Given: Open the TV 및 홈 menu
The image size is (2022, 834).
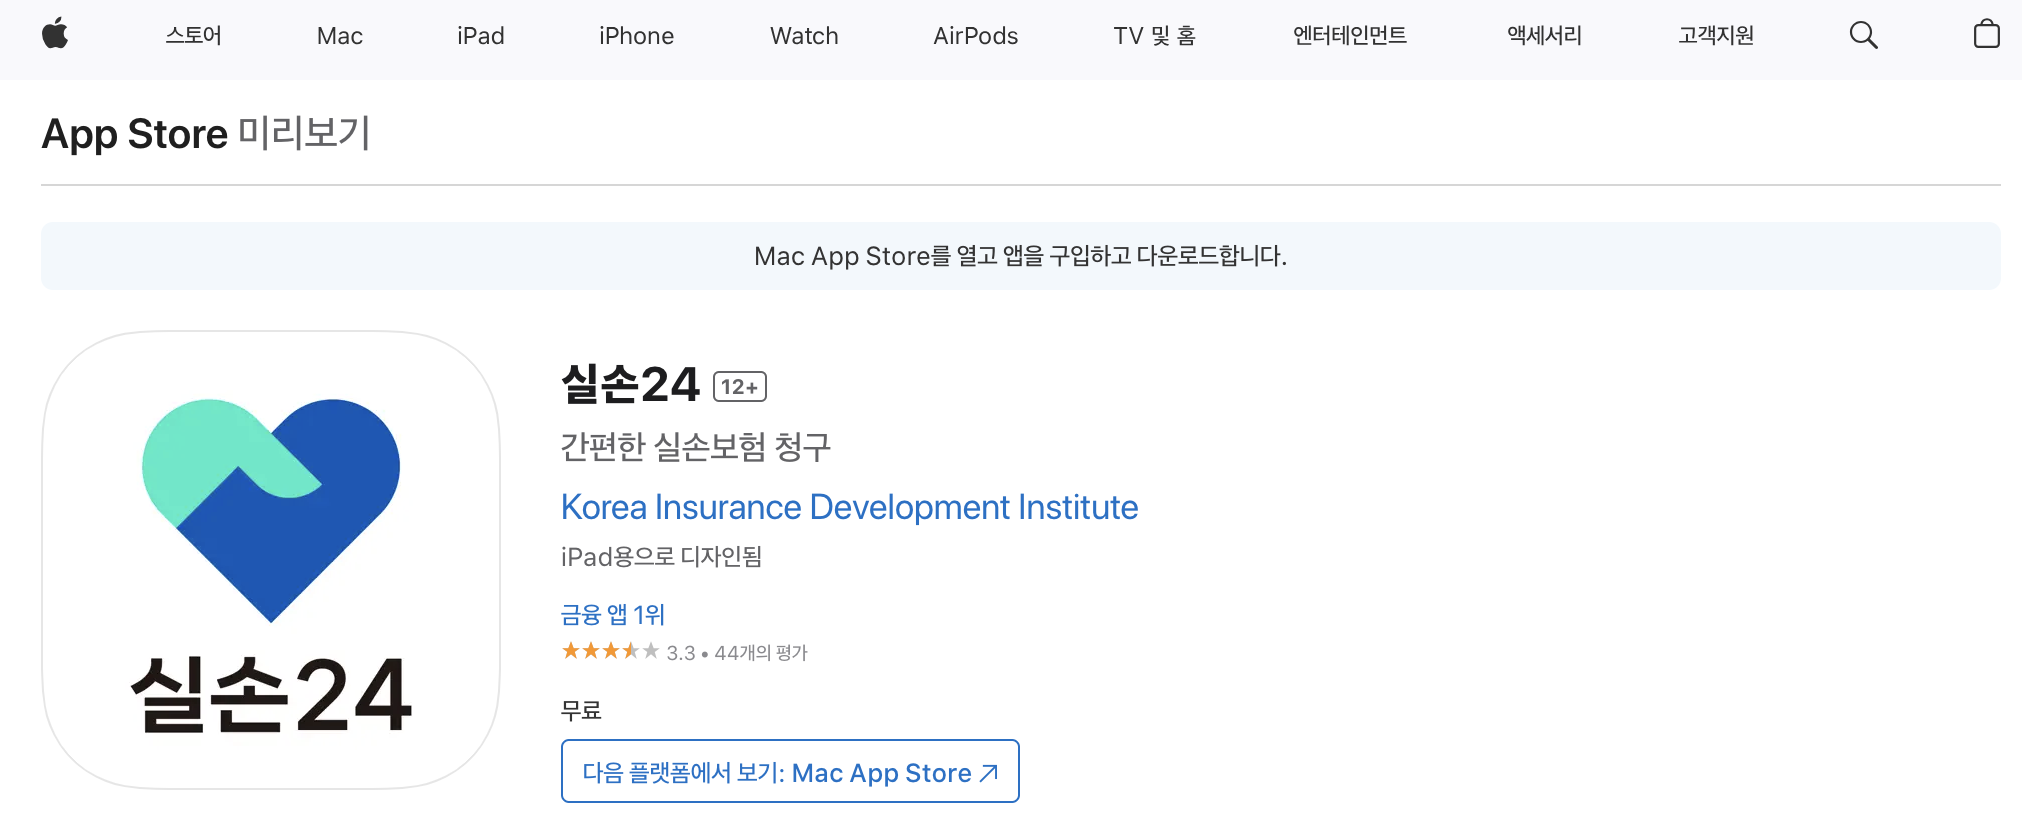Looking at the screenshot, I should 1154,36.
